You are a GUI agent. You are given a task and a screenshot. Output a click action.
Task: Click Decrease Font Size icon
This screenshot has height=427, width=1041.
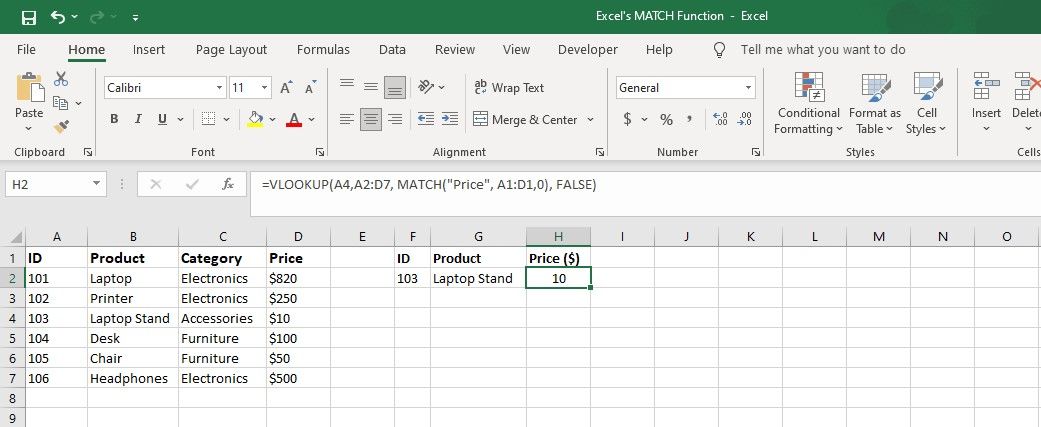point(310,88)
